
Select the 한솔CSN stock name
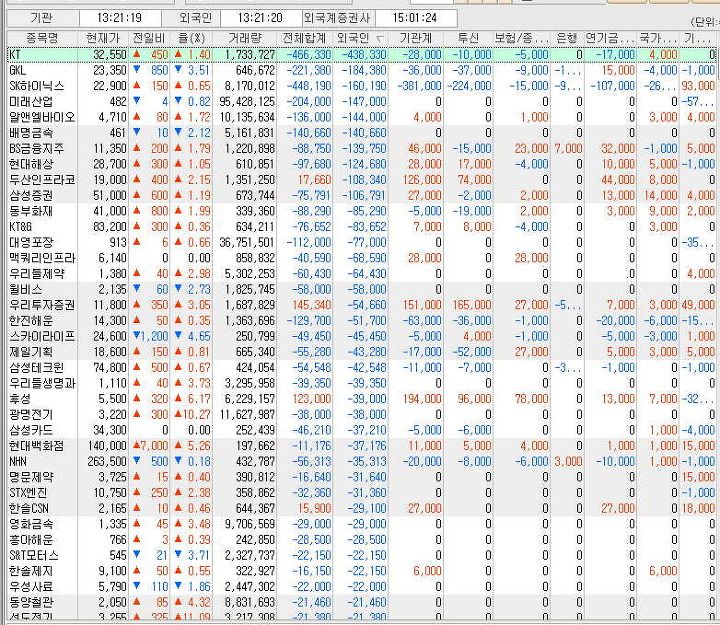pos(29,508)
